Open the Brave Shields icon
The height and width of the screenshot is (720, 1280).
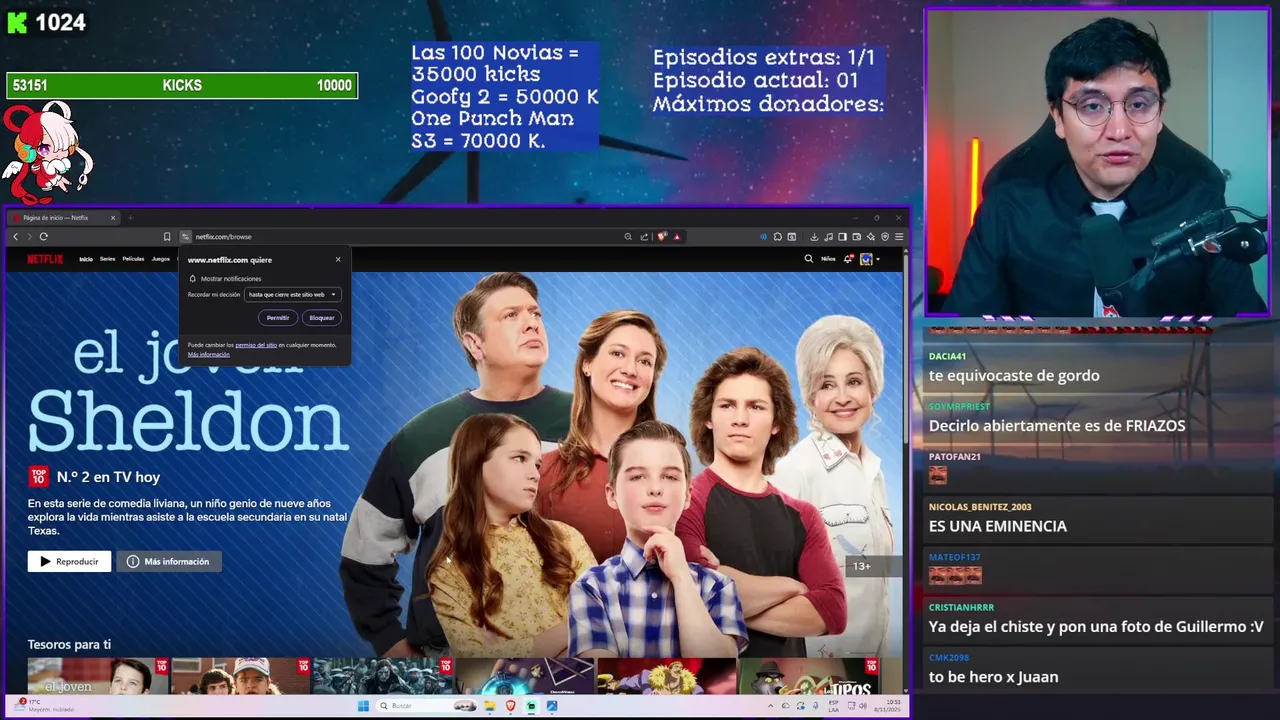click(x=662, y=237)
